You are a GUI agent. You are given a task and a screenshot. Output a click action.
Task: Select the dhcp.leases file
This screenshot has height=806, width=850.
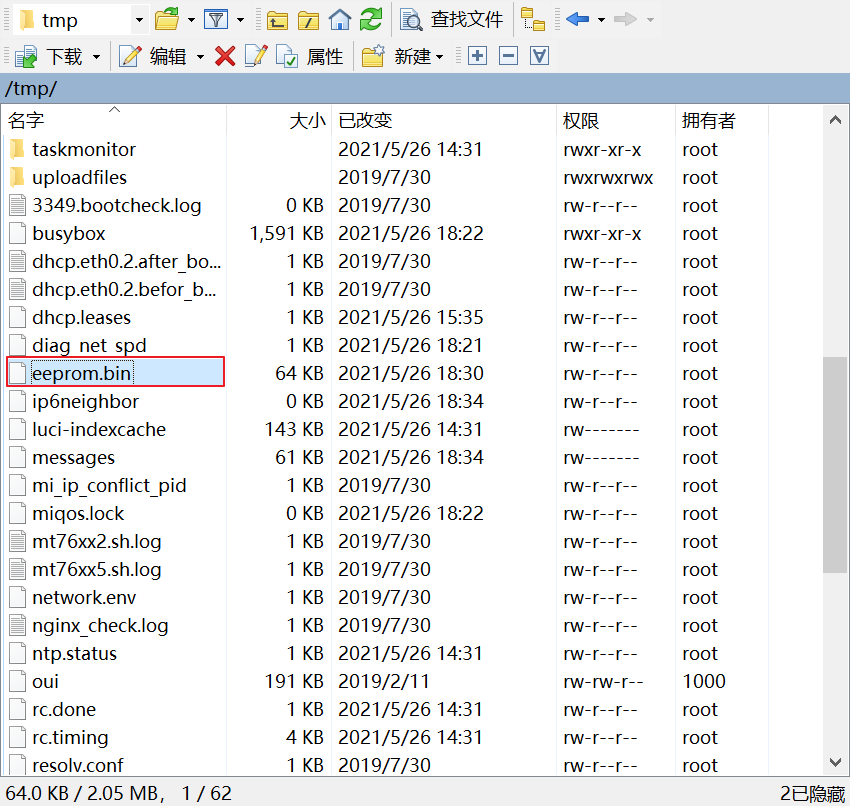tap(81, 317)
